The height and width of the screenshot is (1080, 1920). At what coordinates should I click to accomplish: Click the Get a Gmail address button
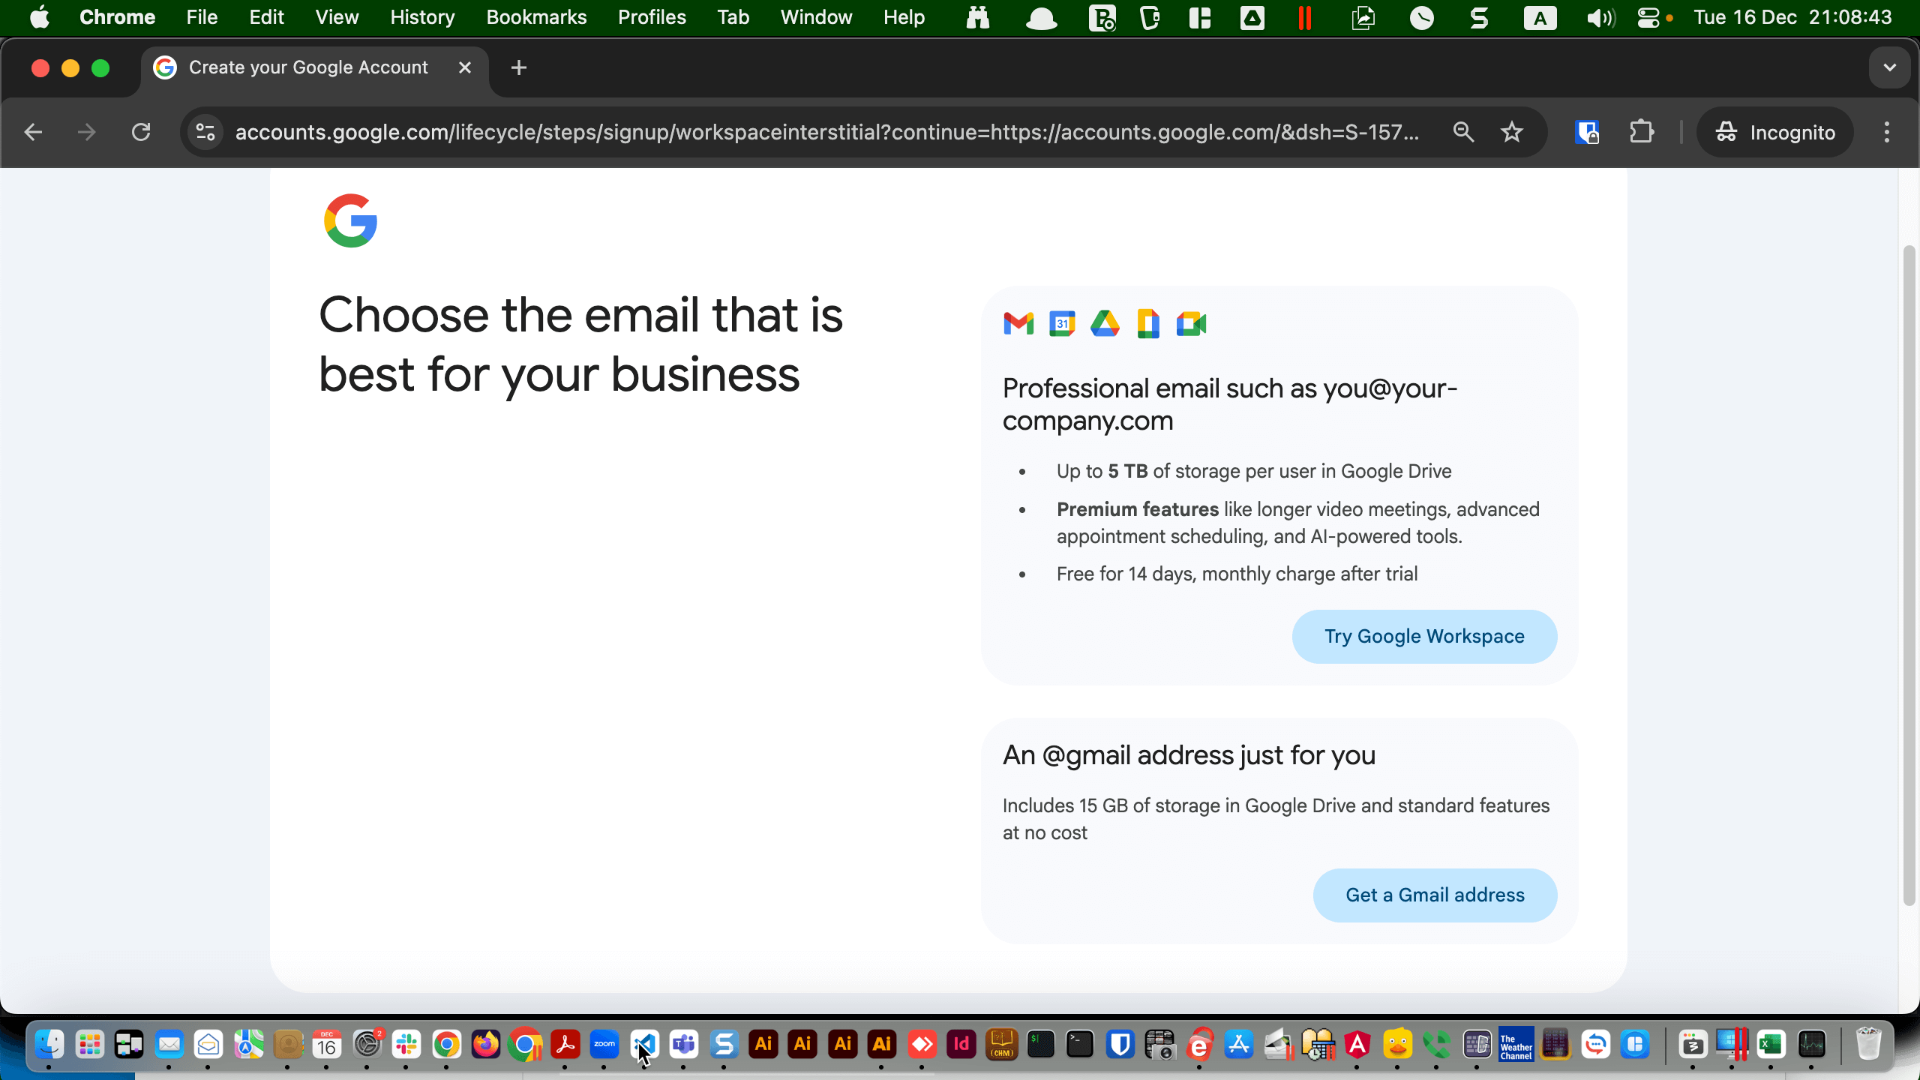pos(1434,895)
